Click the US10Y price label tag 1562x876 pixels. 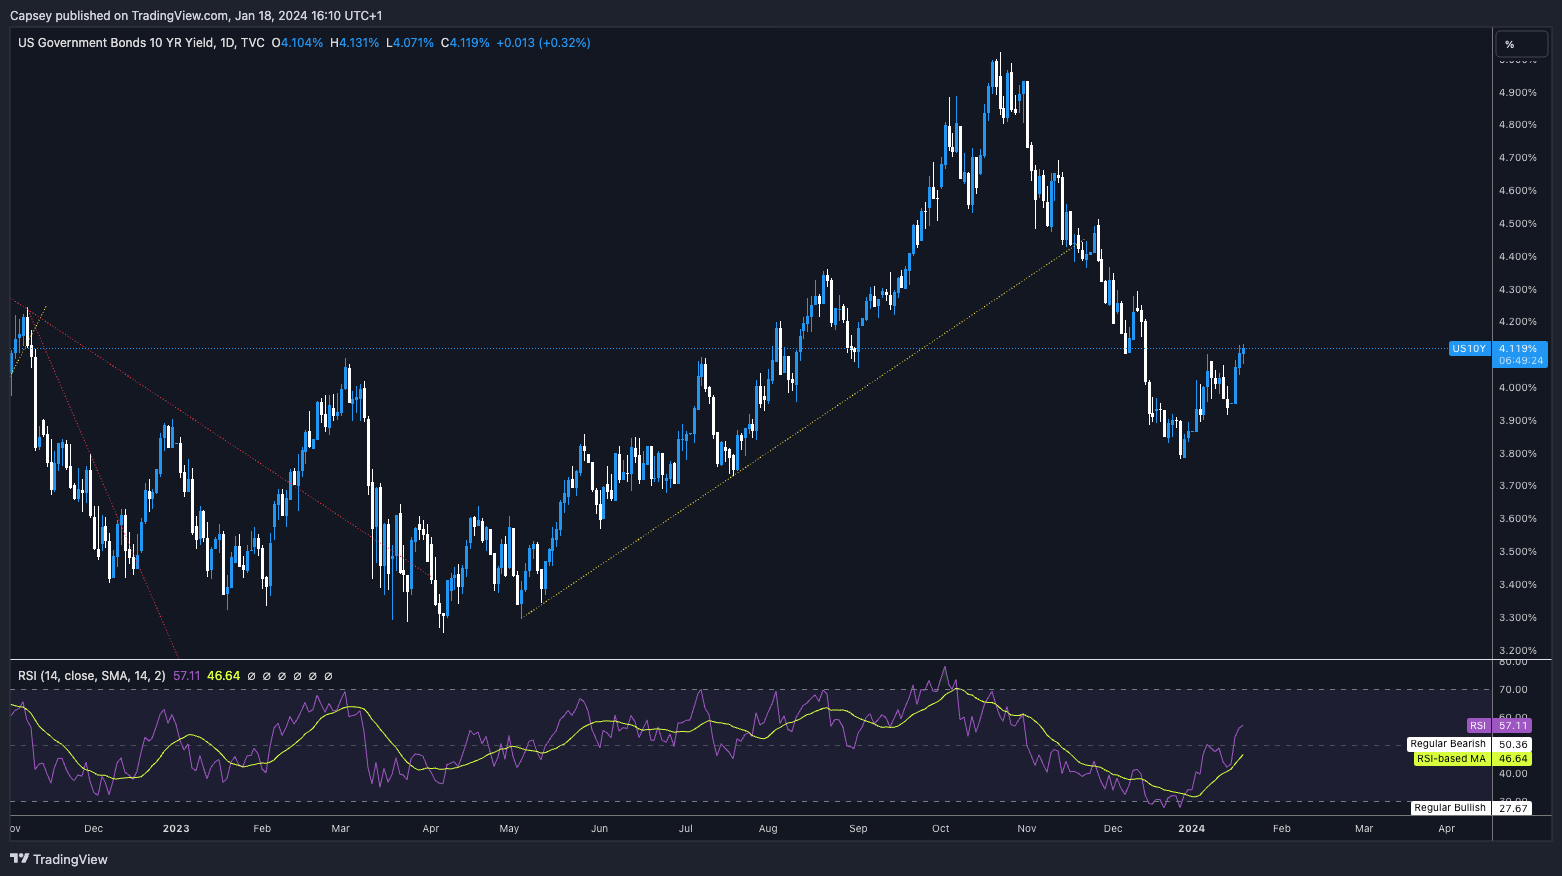1468,349
